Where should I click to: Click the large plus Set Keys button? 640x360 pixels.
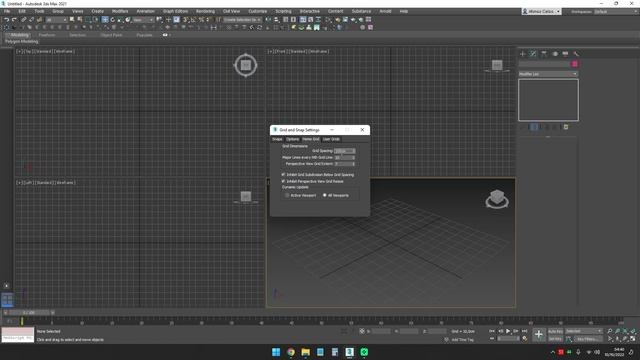(x=538, y=335)
